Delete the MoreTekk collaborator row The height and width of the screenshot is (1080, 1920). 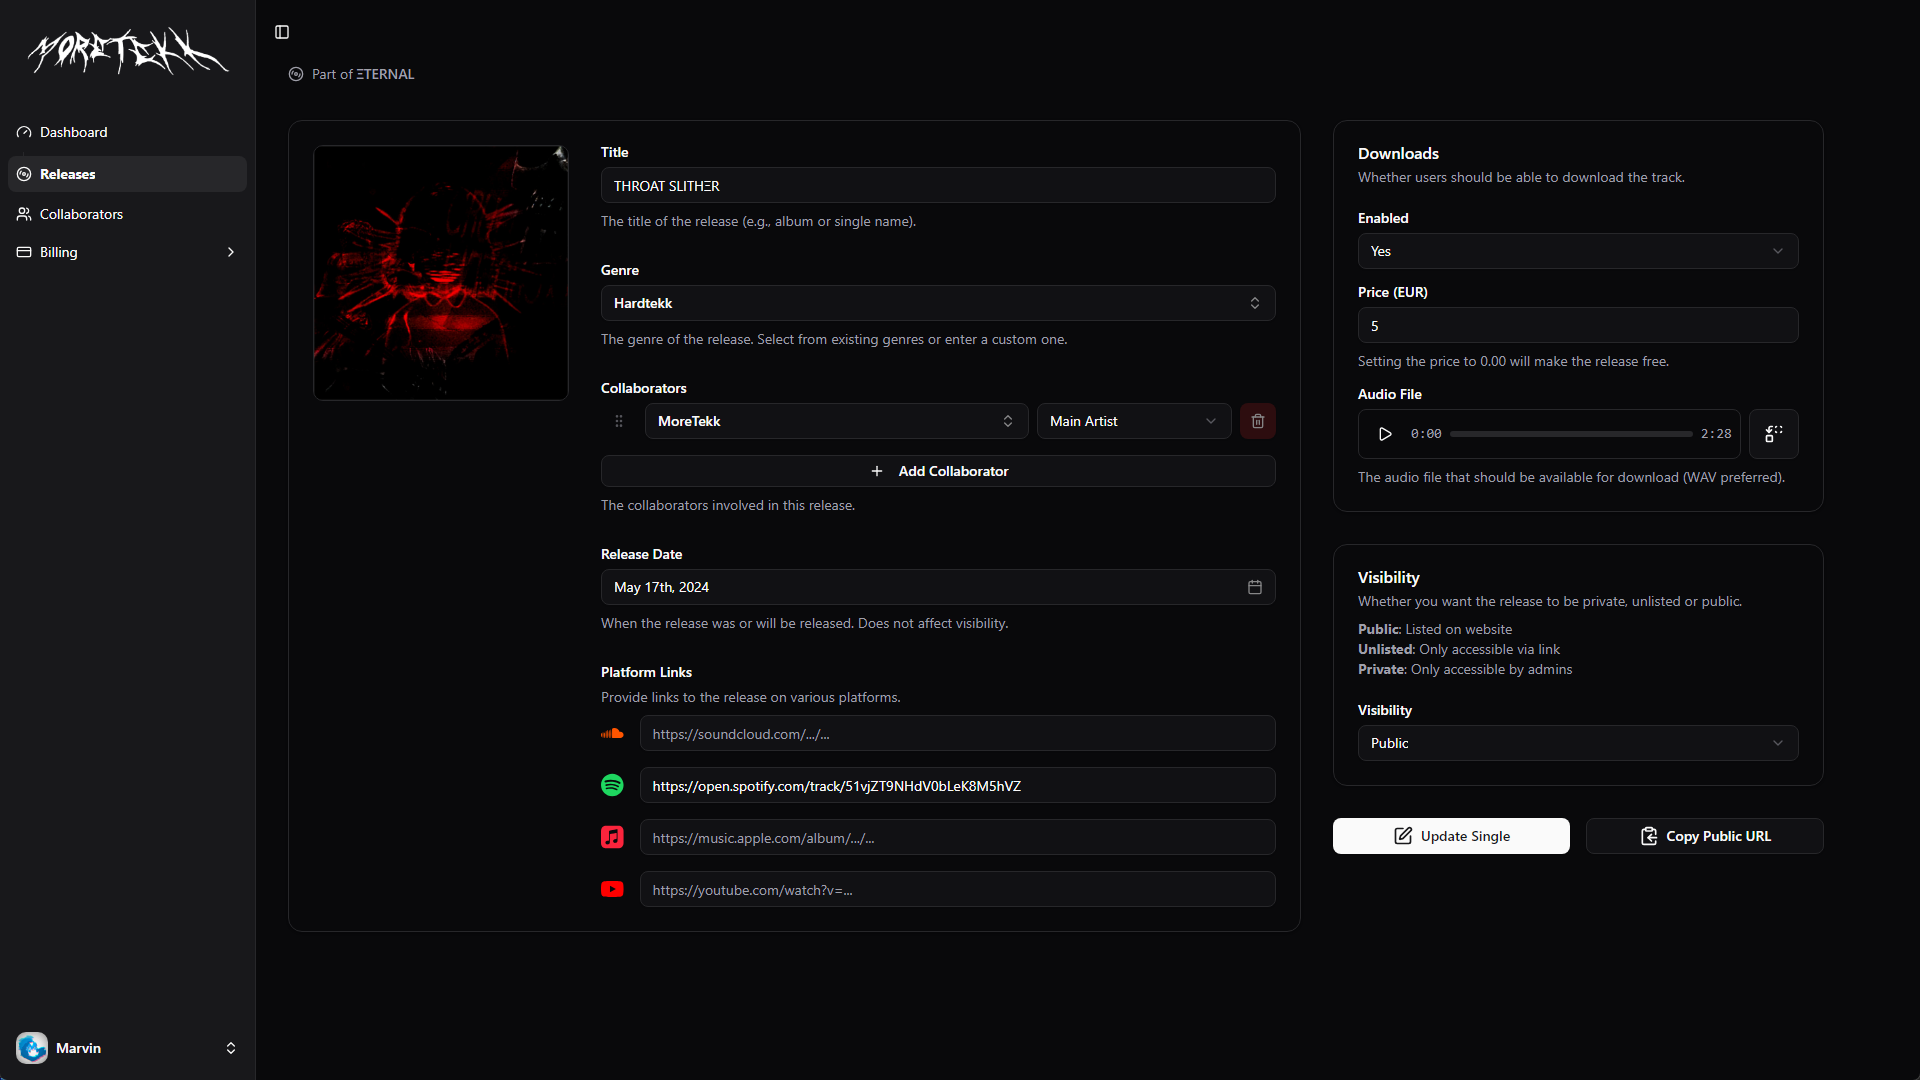1257,421
